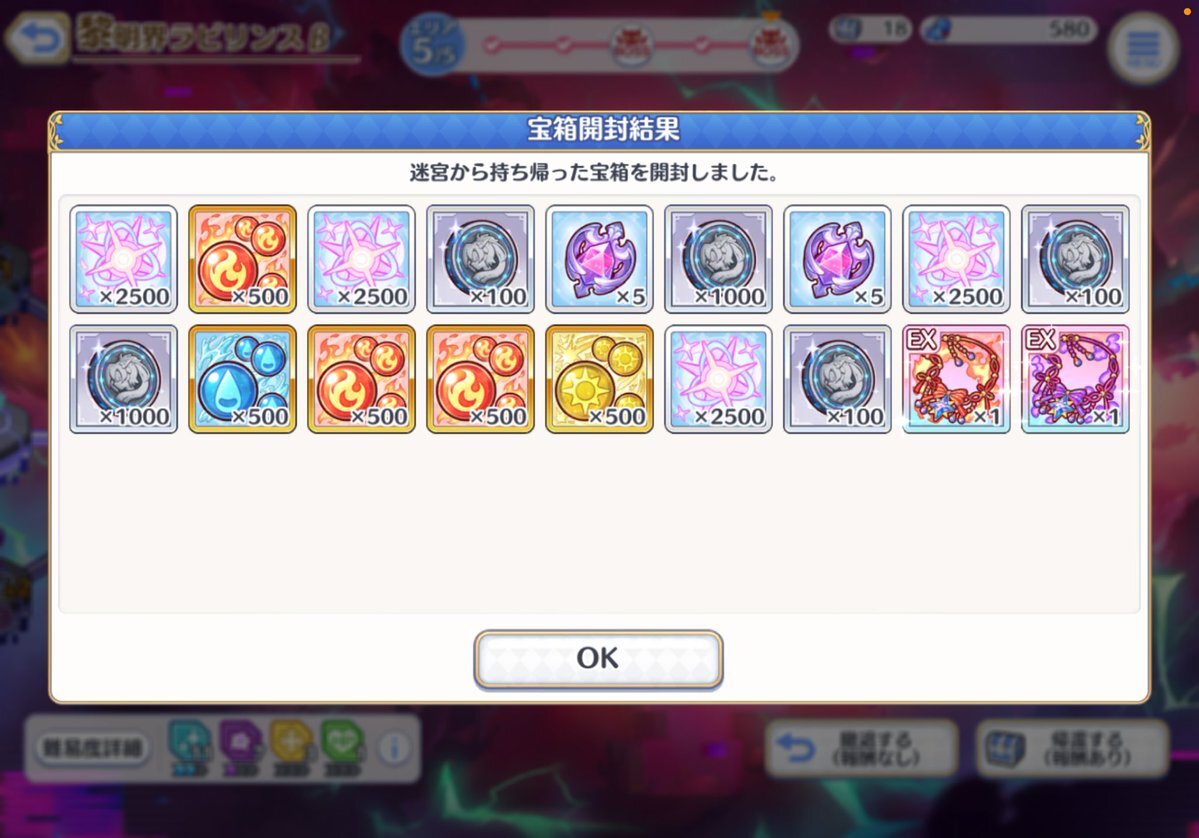Tap the last silver coin x100 in top row

coord(1075,259)
